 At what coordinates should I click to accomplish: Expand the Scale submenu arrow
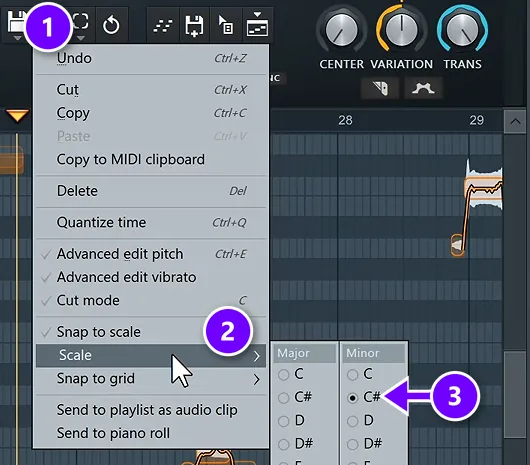click(x=257, y=356)
